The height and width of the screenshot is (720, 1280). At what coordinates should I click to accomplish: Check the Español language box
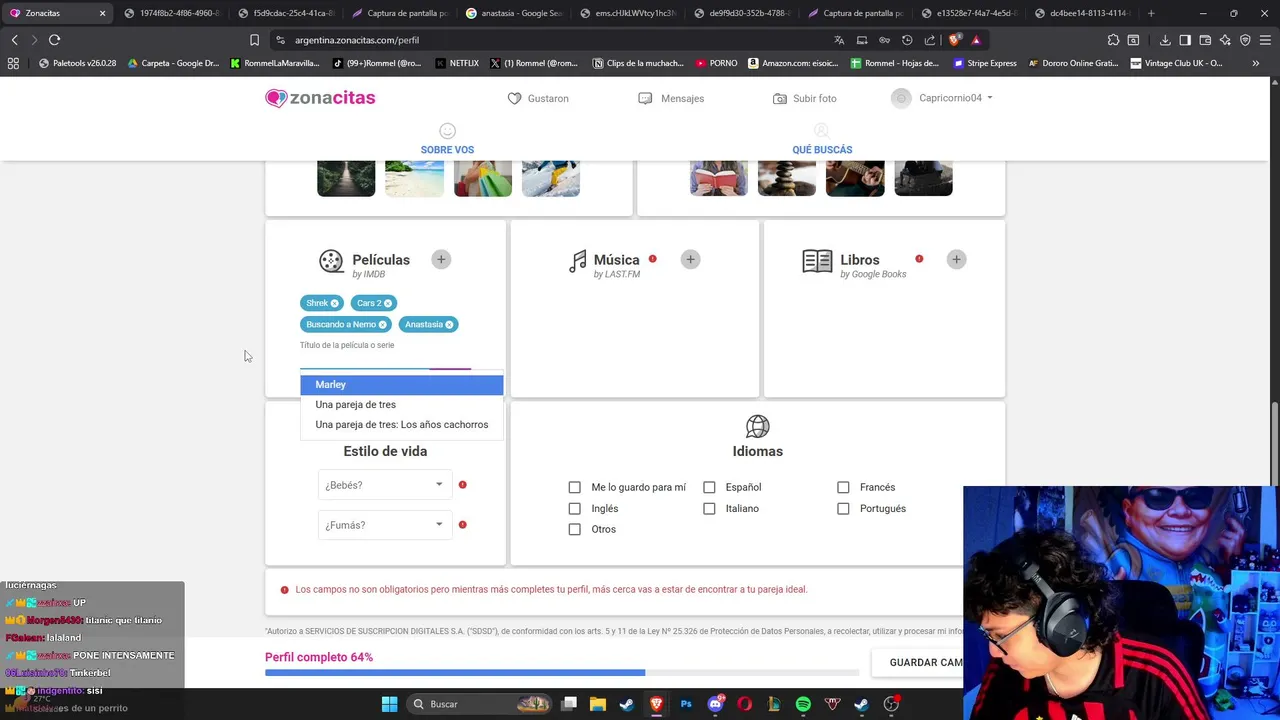click(709, 487)
